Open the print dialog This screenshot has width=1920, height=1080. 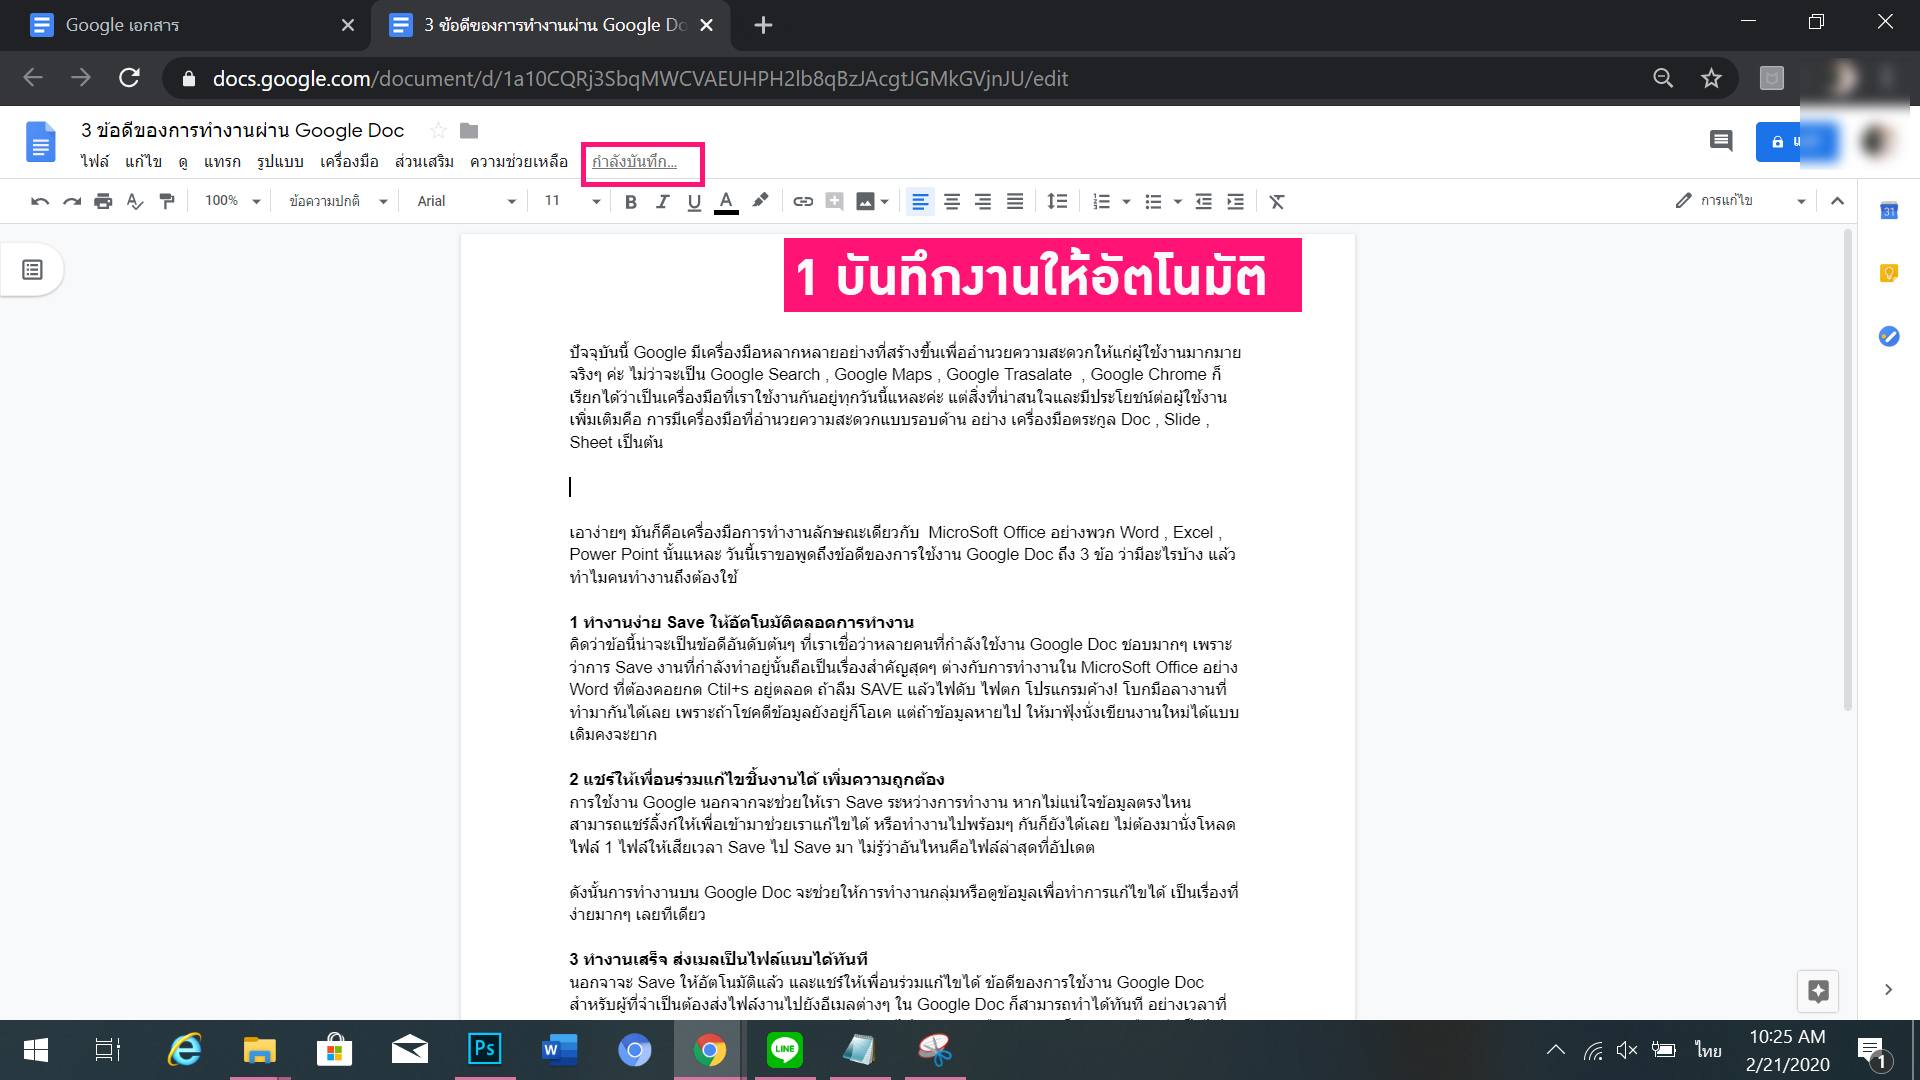103,201
